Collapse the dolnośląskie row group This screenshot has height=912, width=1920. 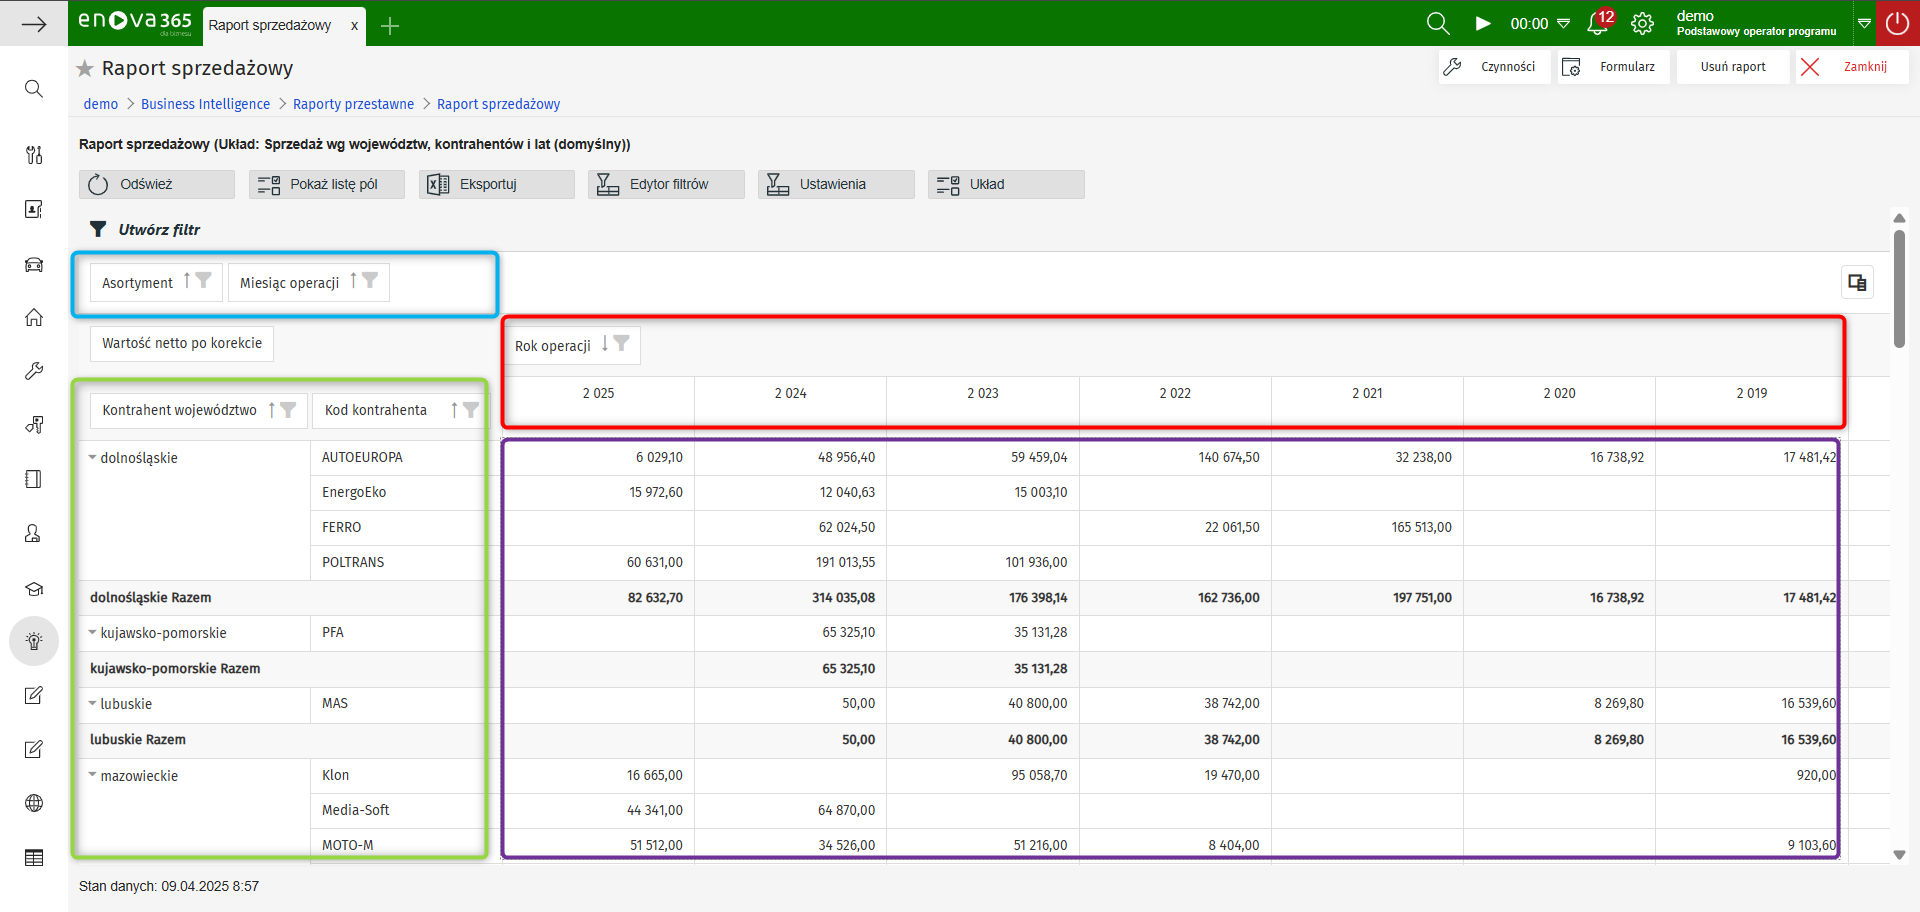click(93, 458)
